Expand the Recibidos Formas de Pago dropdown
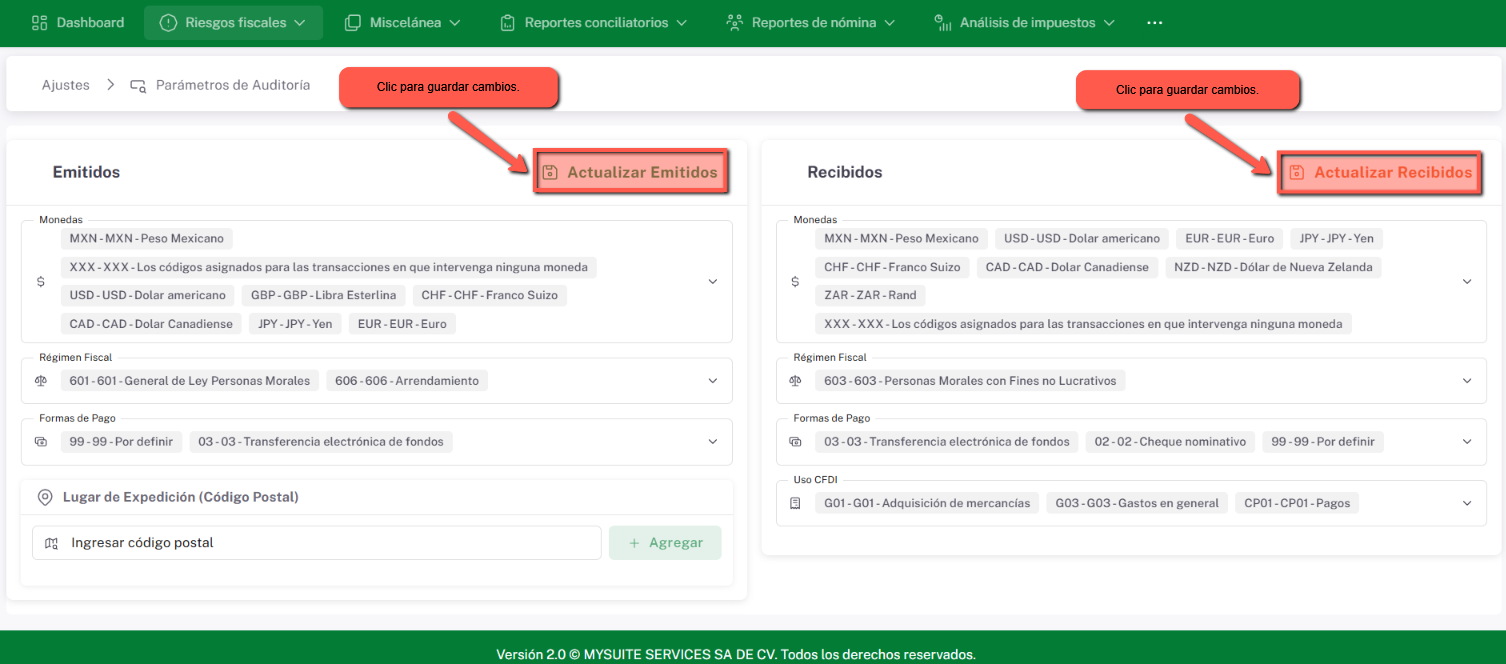 pos(1467,442)
